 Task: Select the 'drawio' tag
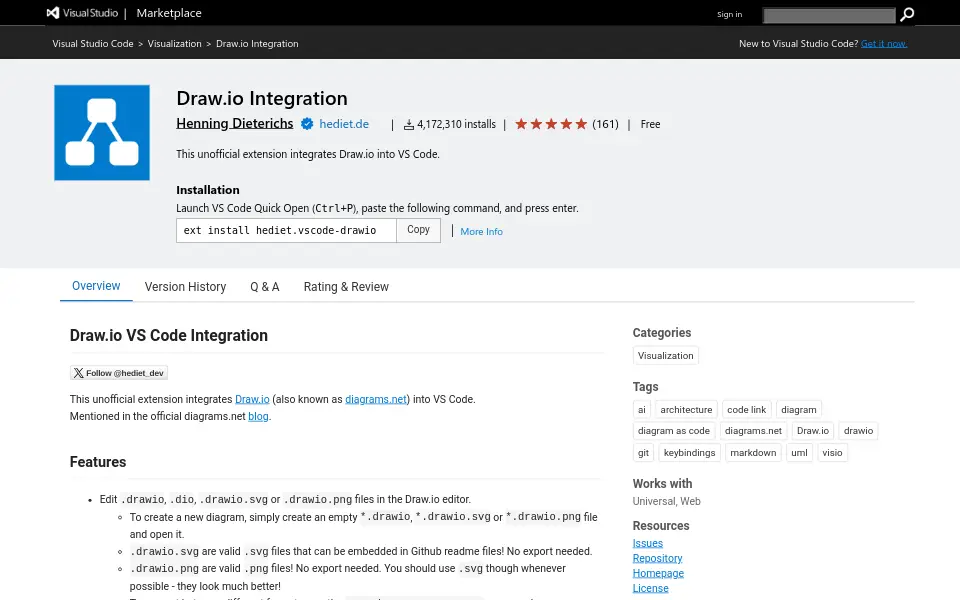pyautogui.click(x=858, y=431)
